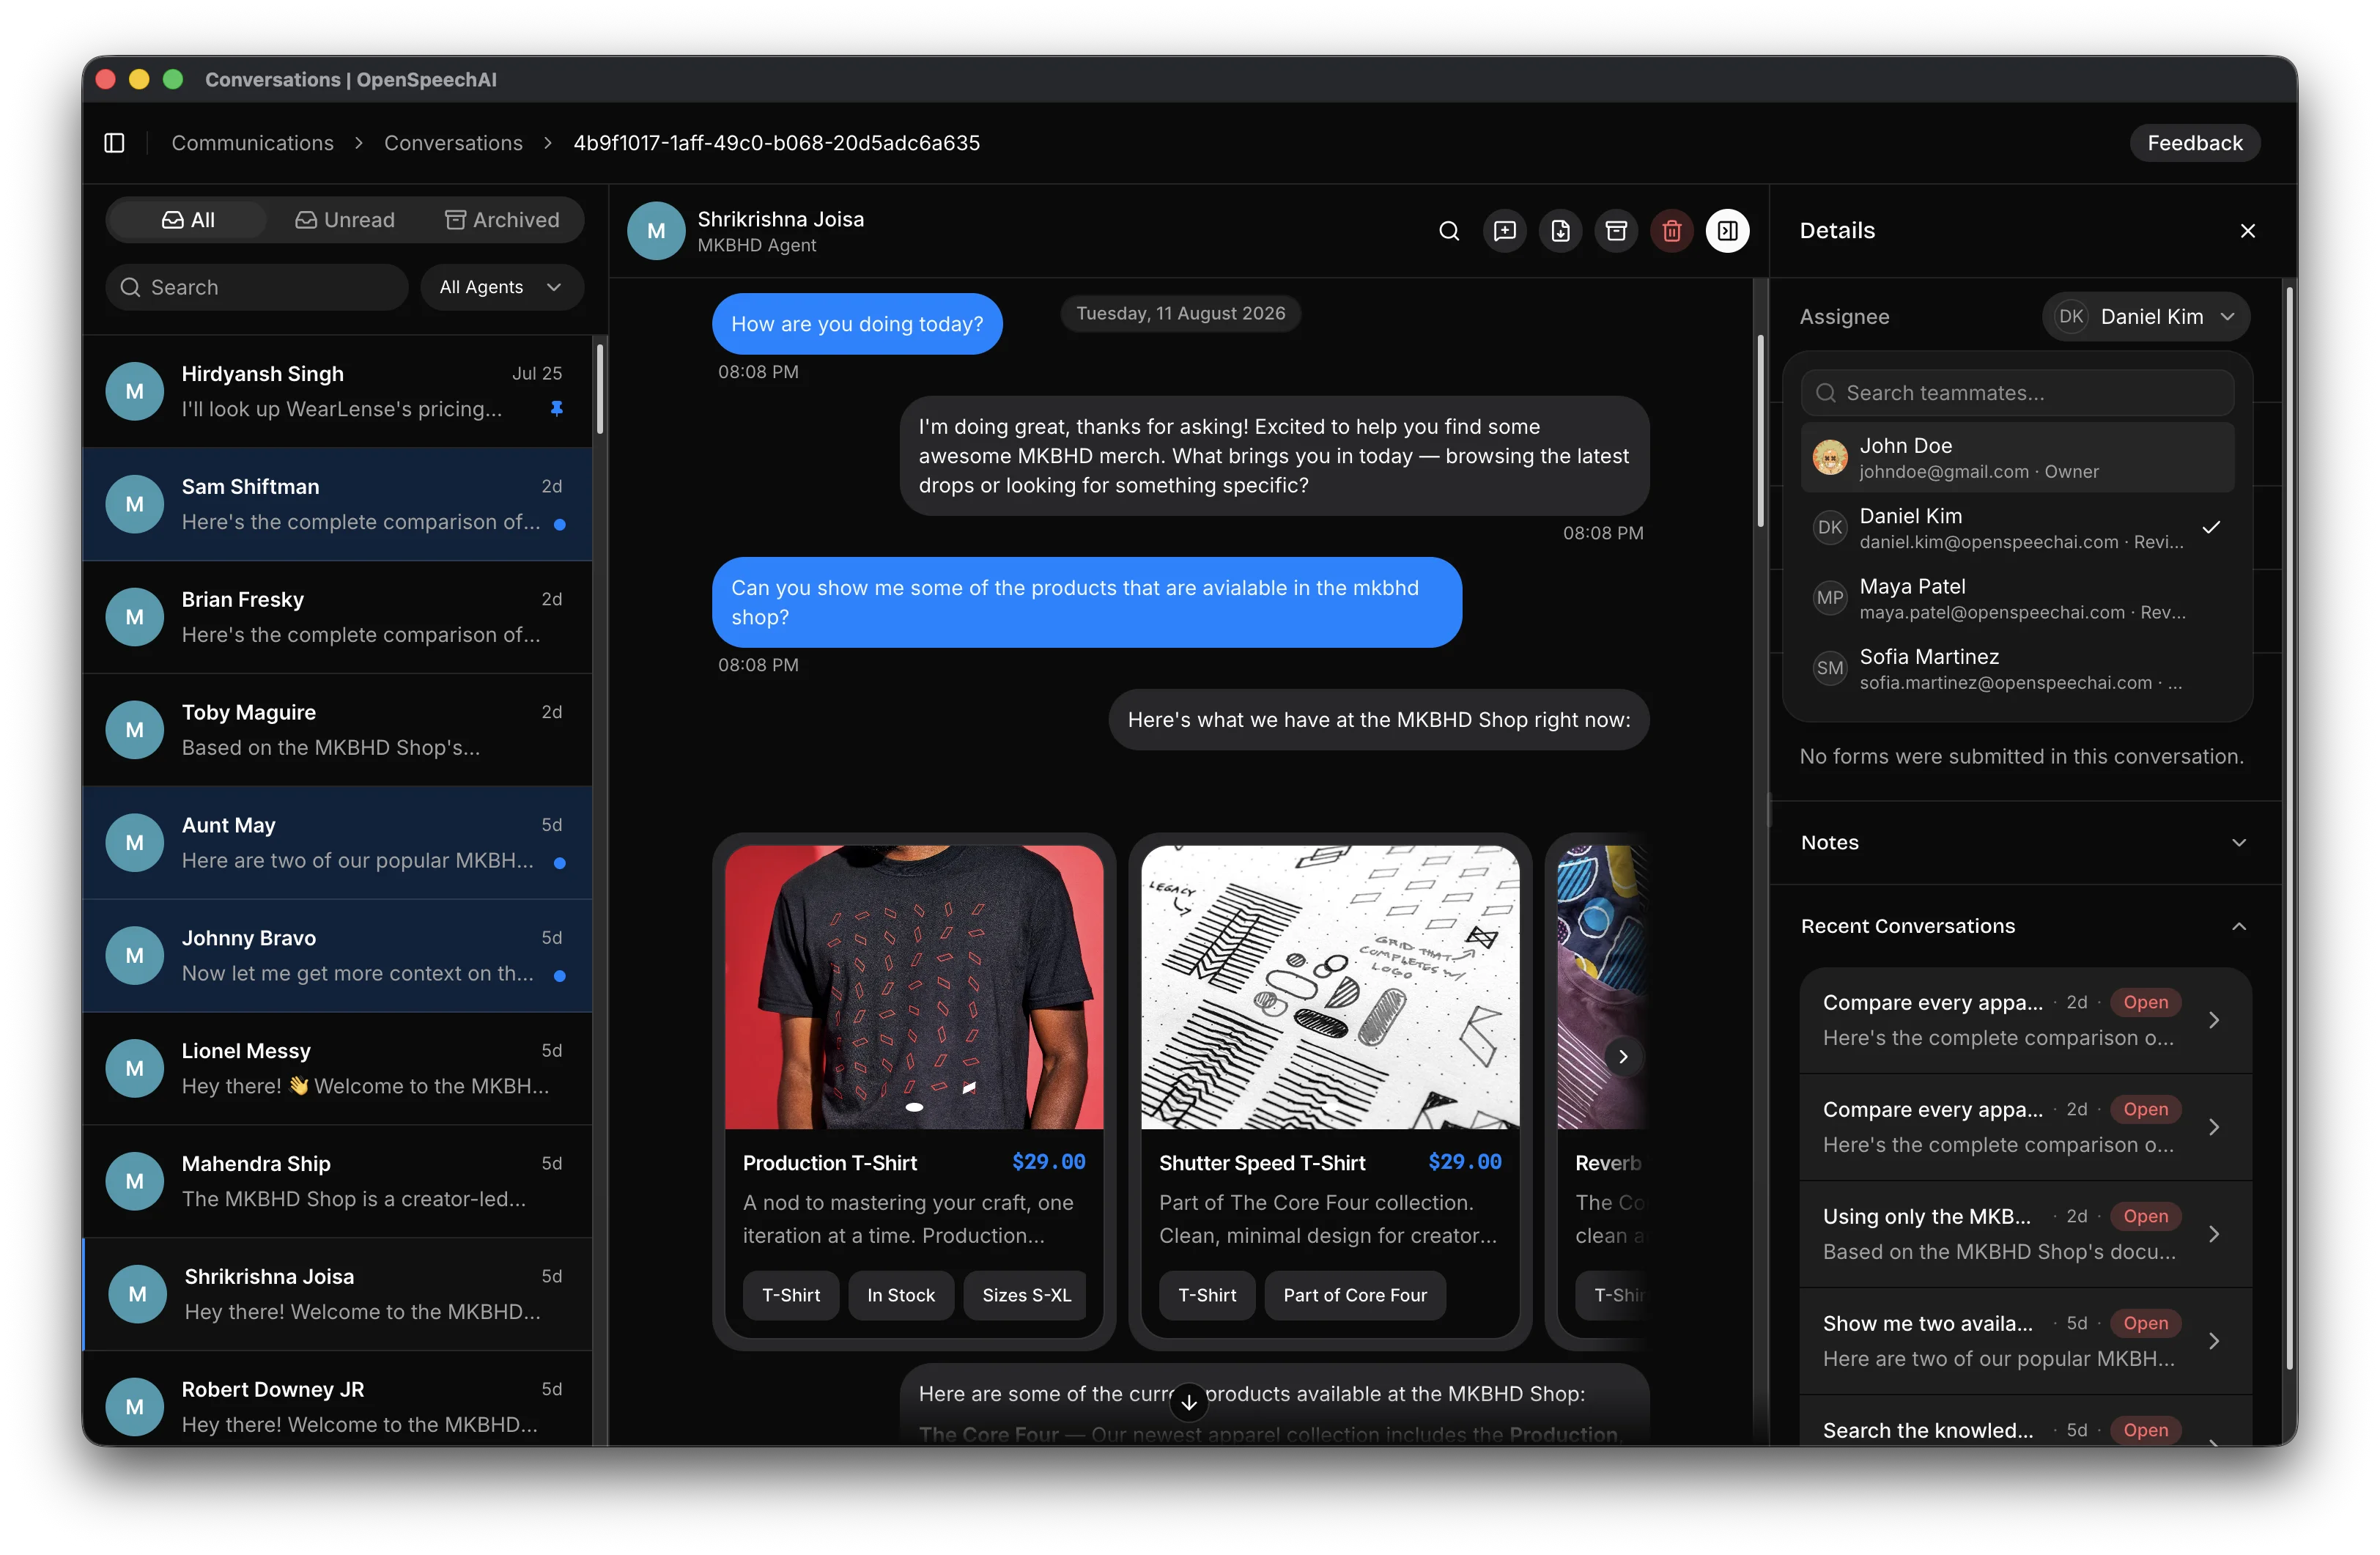Image resolution: width=2380 pixels, height=1555 pixels.
Task: Click John Doe's avatar in the teammates list
Action: pos(1830,458)
